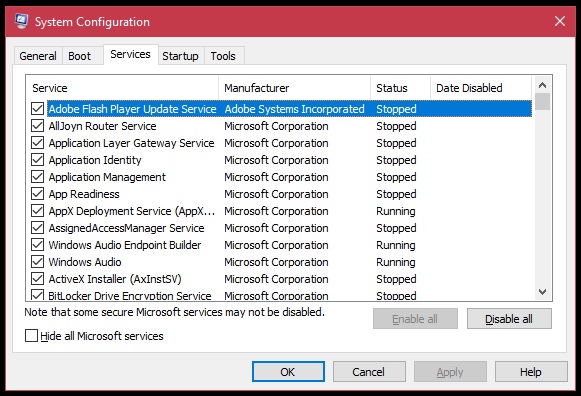Screen dimensions: 581x396
Task: Uncheck Windows Audio Endpoint Builder checkbox
Action: point(37,245)
